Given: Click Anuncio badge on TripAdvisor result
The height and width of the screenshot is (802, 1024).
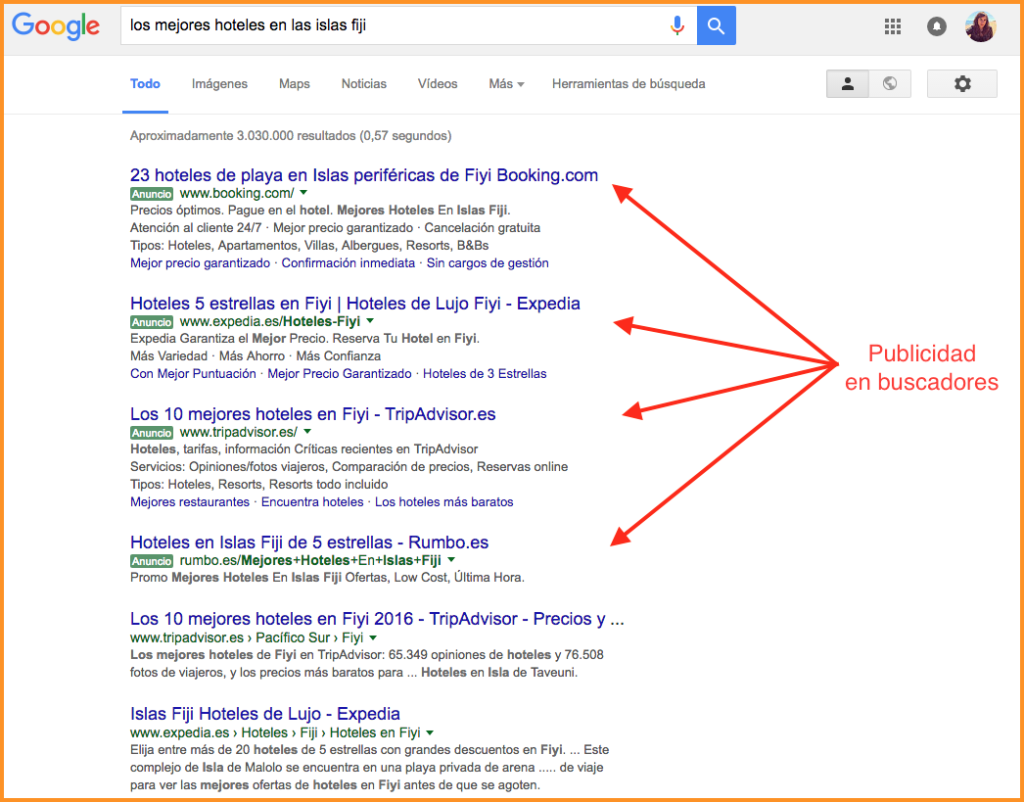Looking at the screenshot, I should [152, 432].
